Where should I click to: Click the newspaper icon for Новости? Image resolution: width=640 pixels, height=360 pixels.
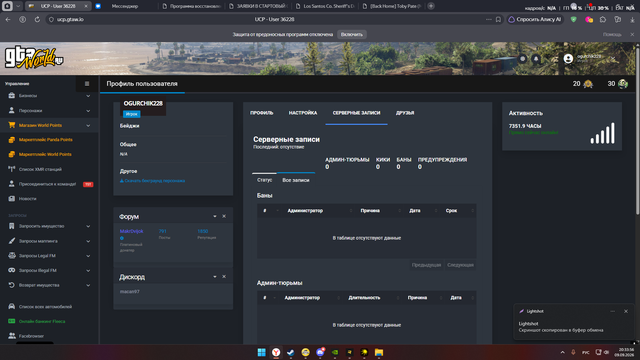point(11,198)
